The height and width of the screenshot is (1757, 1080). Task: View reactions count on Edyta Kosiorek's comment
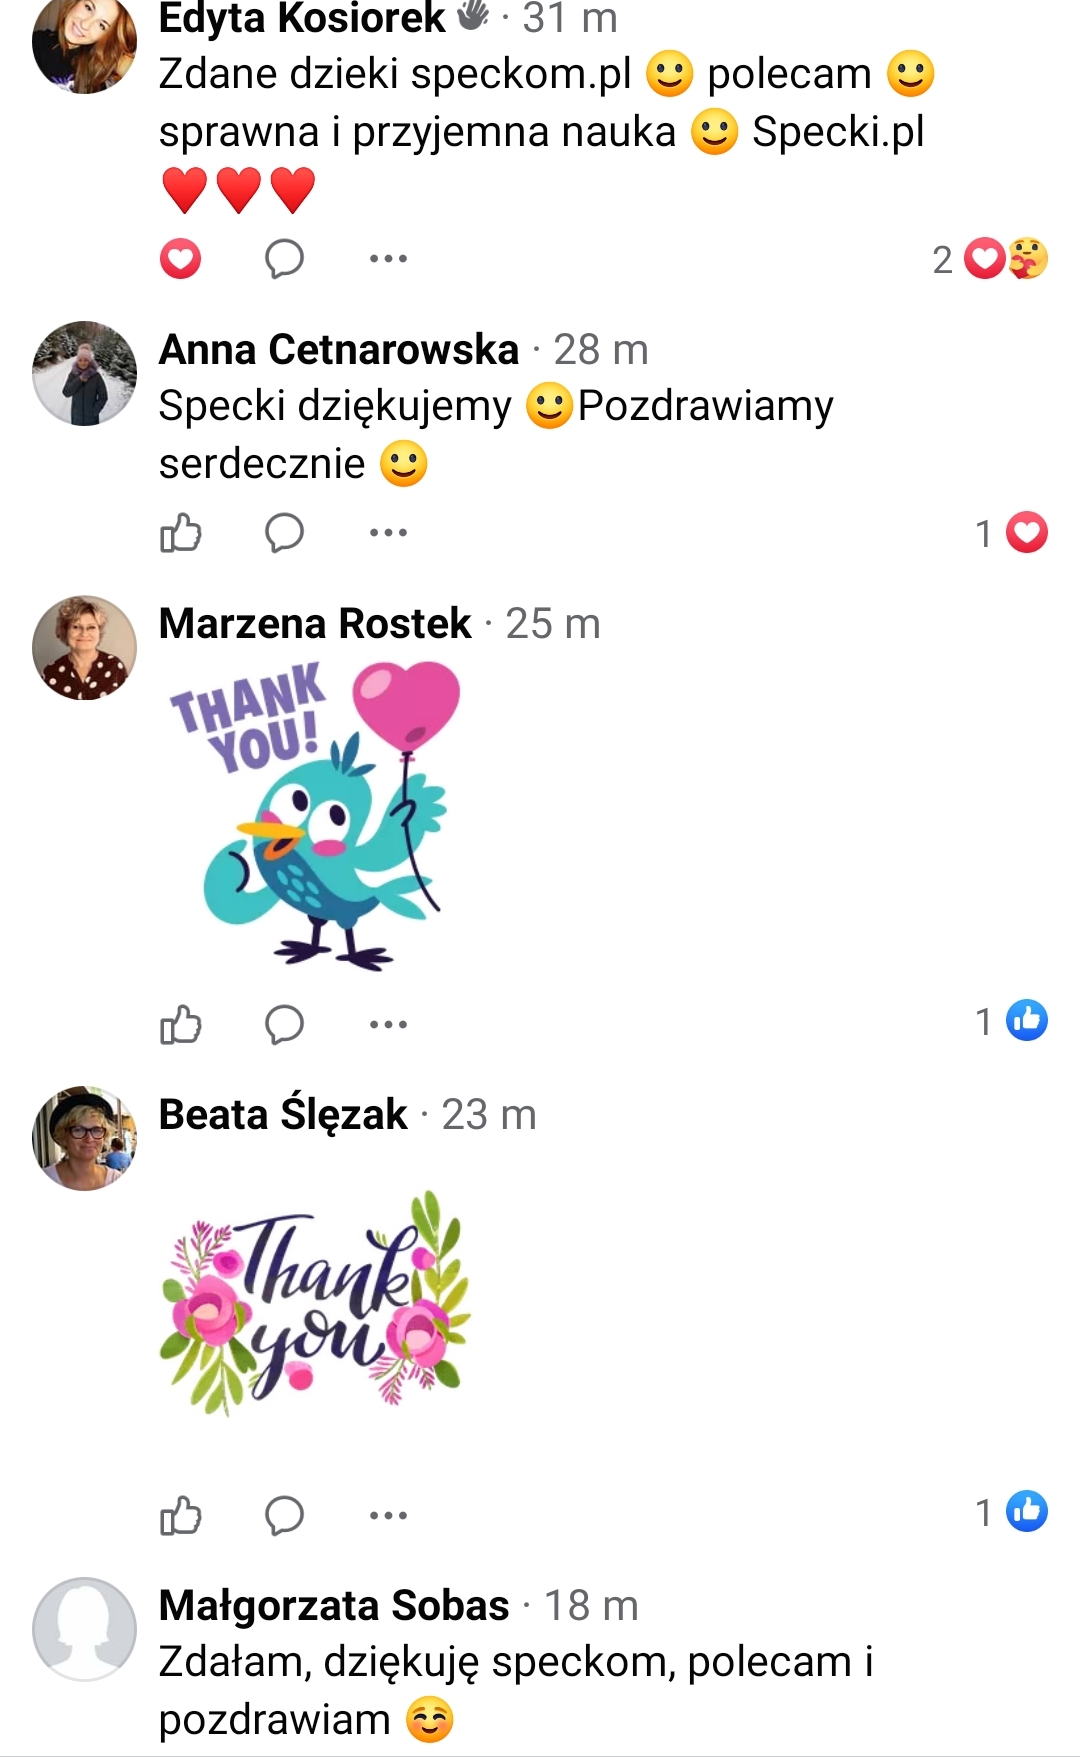(990, 259)
